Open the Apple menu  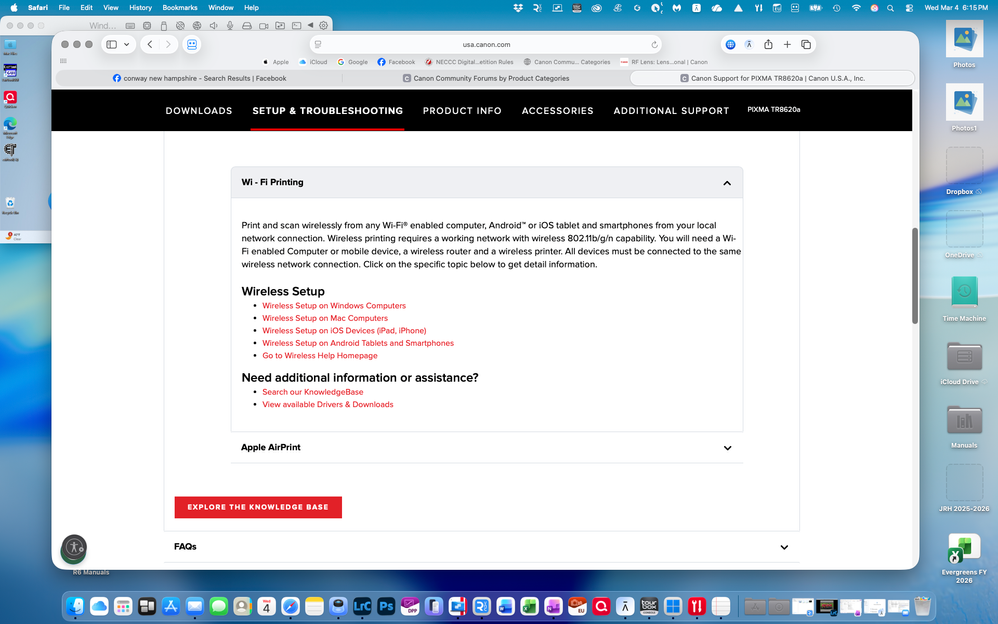click(13, 8)
